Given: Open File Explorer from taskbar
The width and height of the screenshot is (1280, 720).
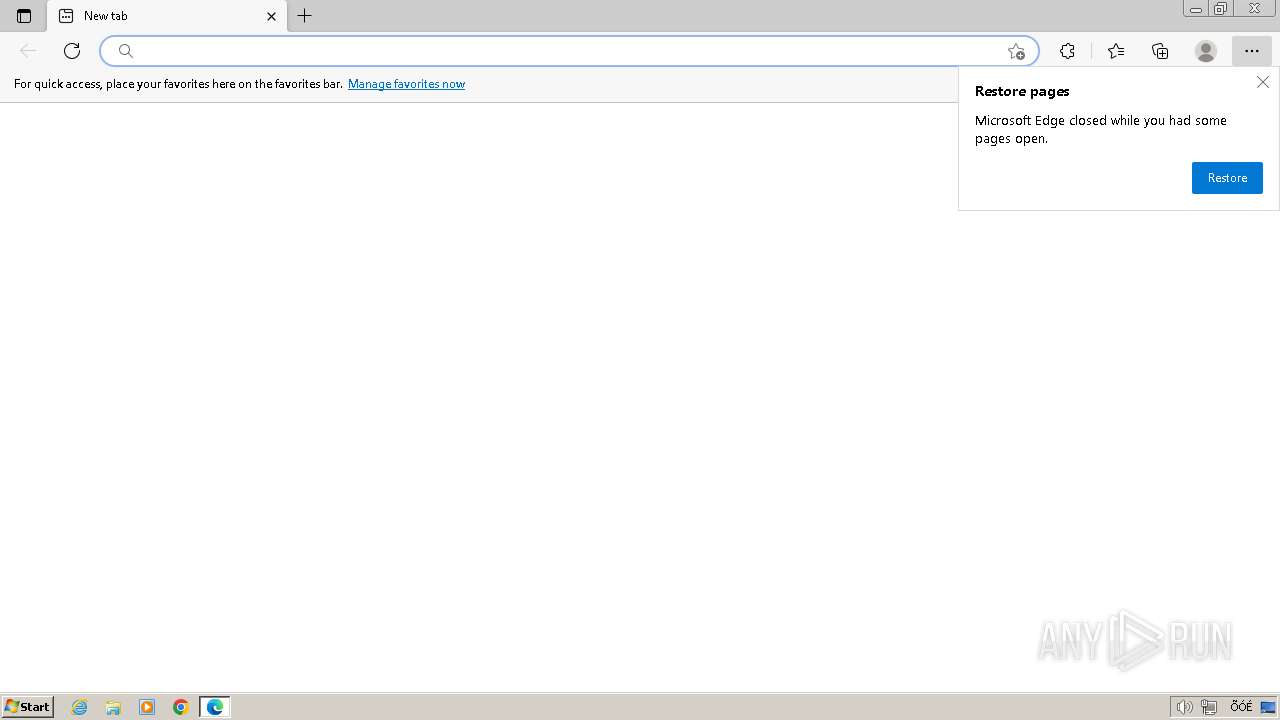Looking at the screenshot, I should (x=113, y=707).
